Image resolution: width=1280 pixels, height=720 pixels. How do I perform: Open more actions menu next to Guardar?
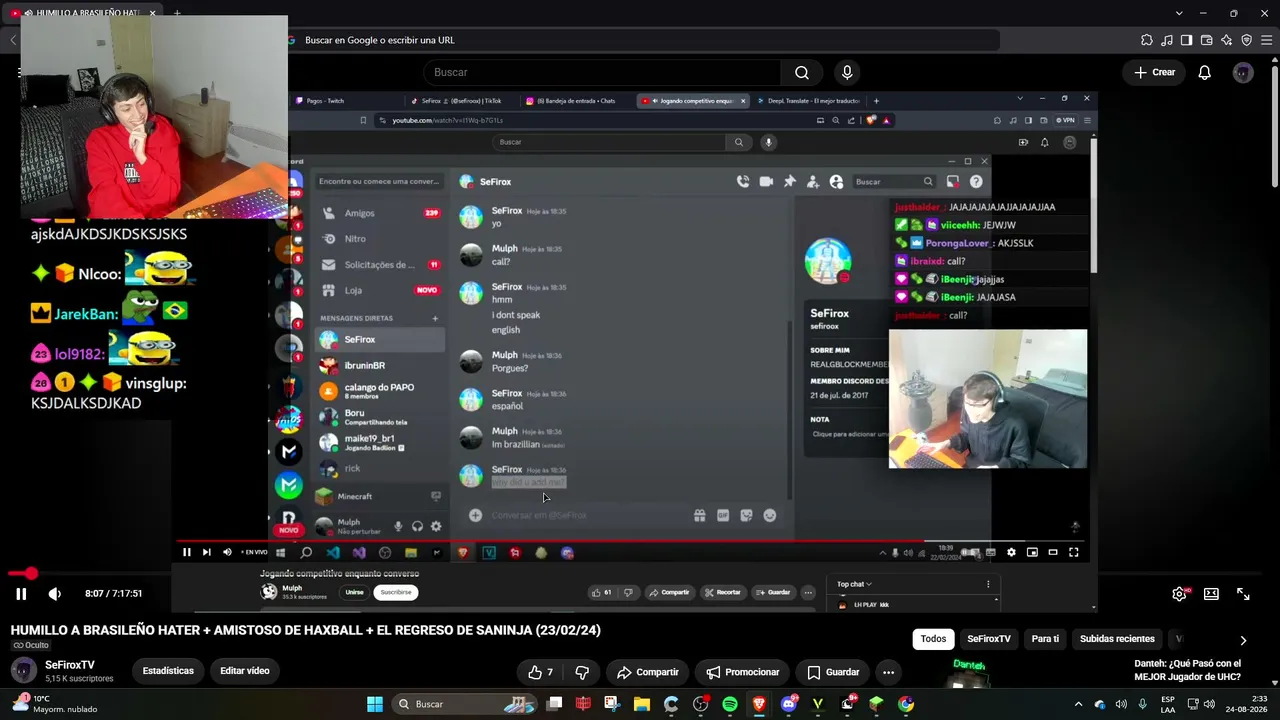(x=888, y=672)
